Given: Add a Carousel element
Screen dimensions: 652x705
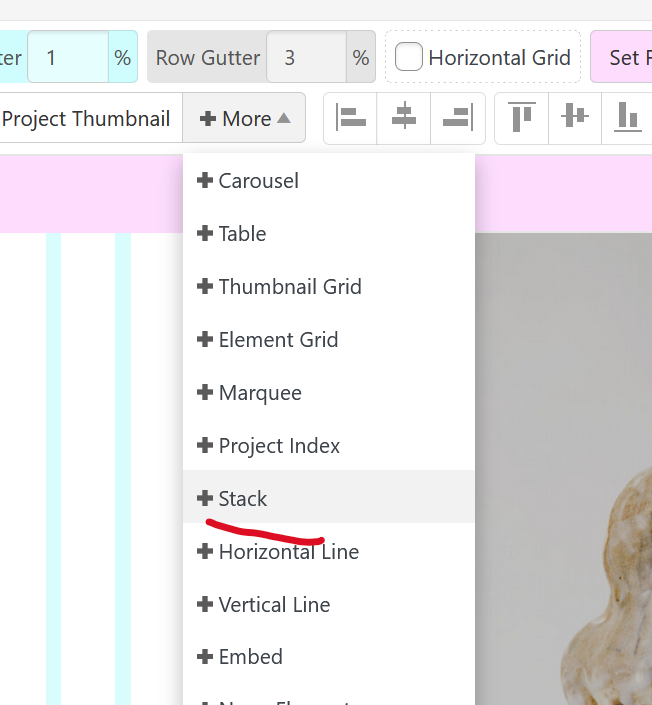Looking at the screenshot, I should [x=258, y=181].
